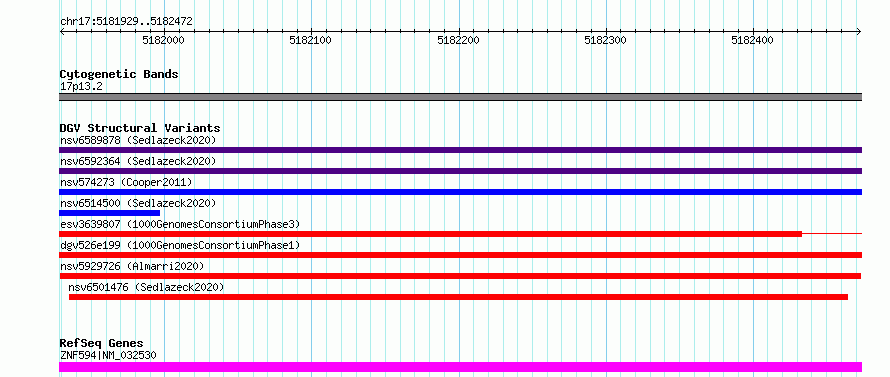Open variant label nsv6592364 (Sedlazeck2020)
The height and width of the screenshot is (377, 890).
pos(138,161)
